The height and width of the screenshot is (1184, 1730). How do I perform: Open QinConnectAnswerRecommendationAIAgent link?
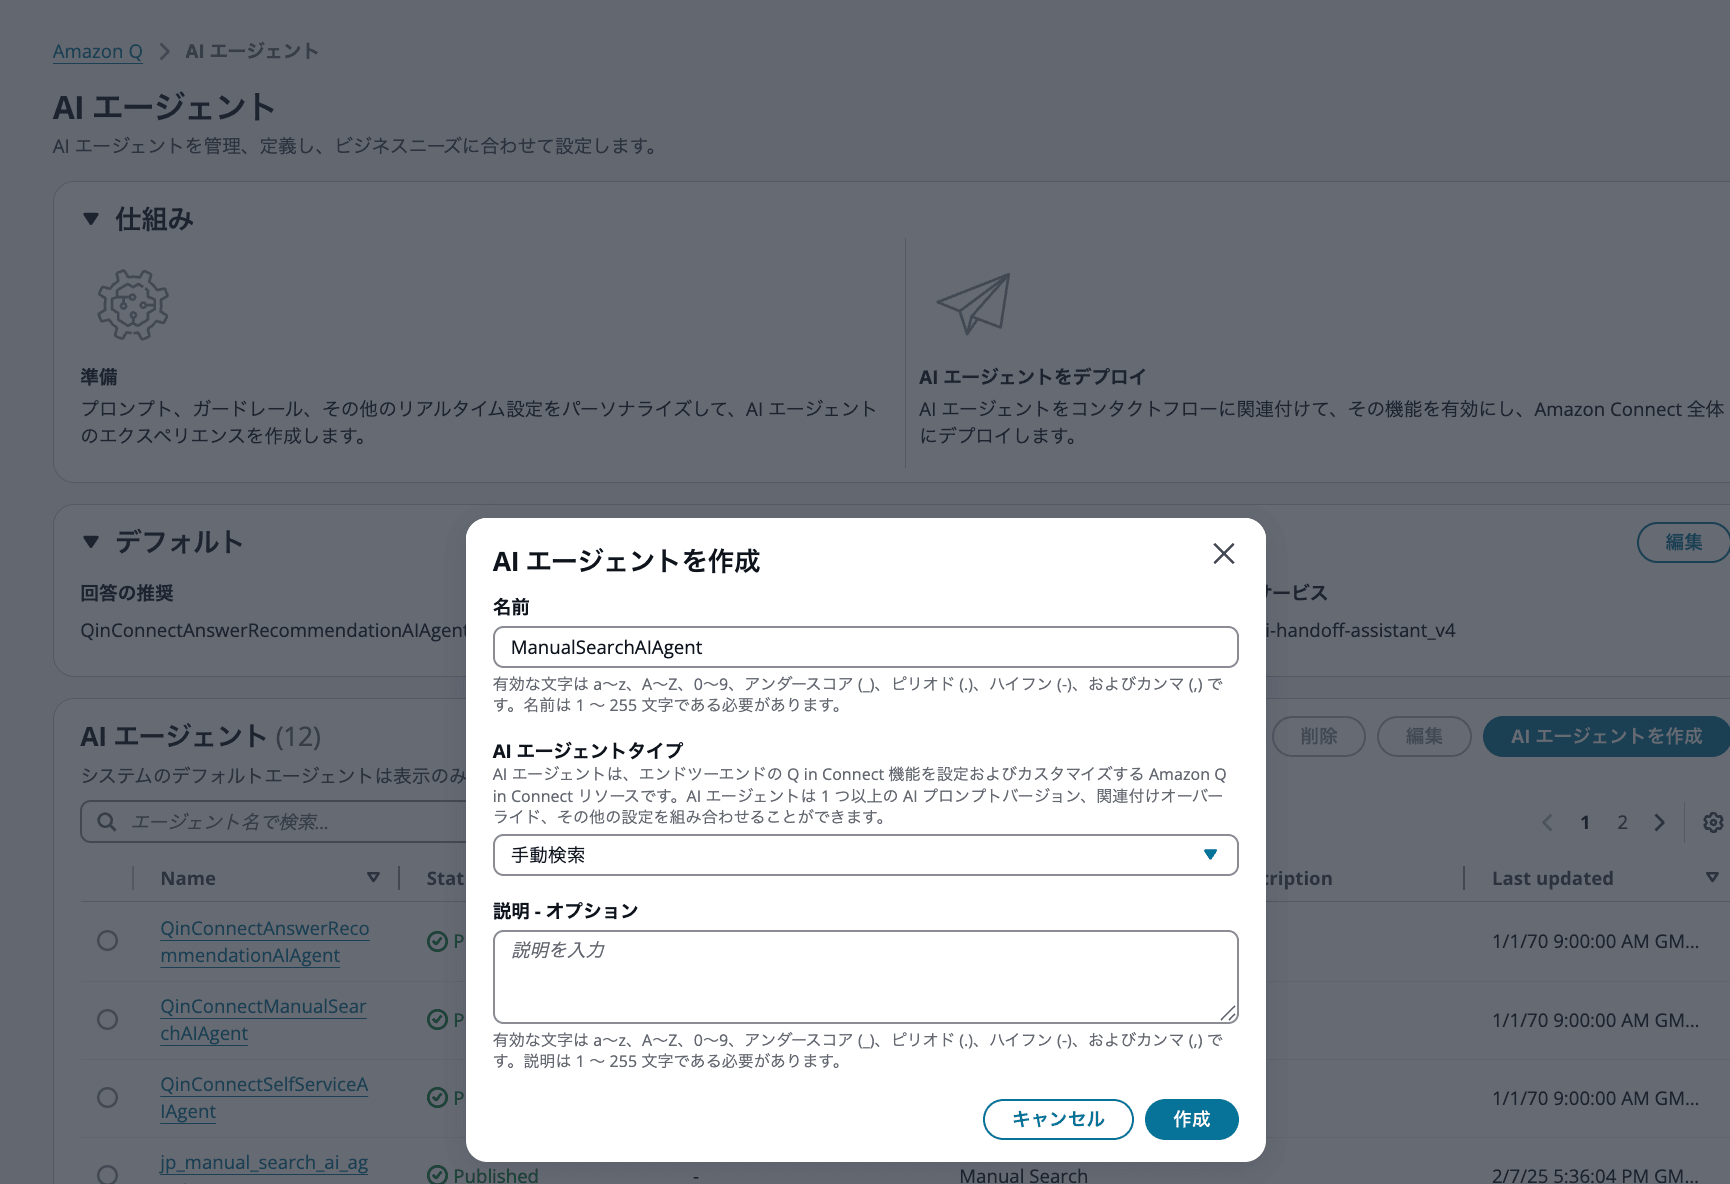(265, 942)
